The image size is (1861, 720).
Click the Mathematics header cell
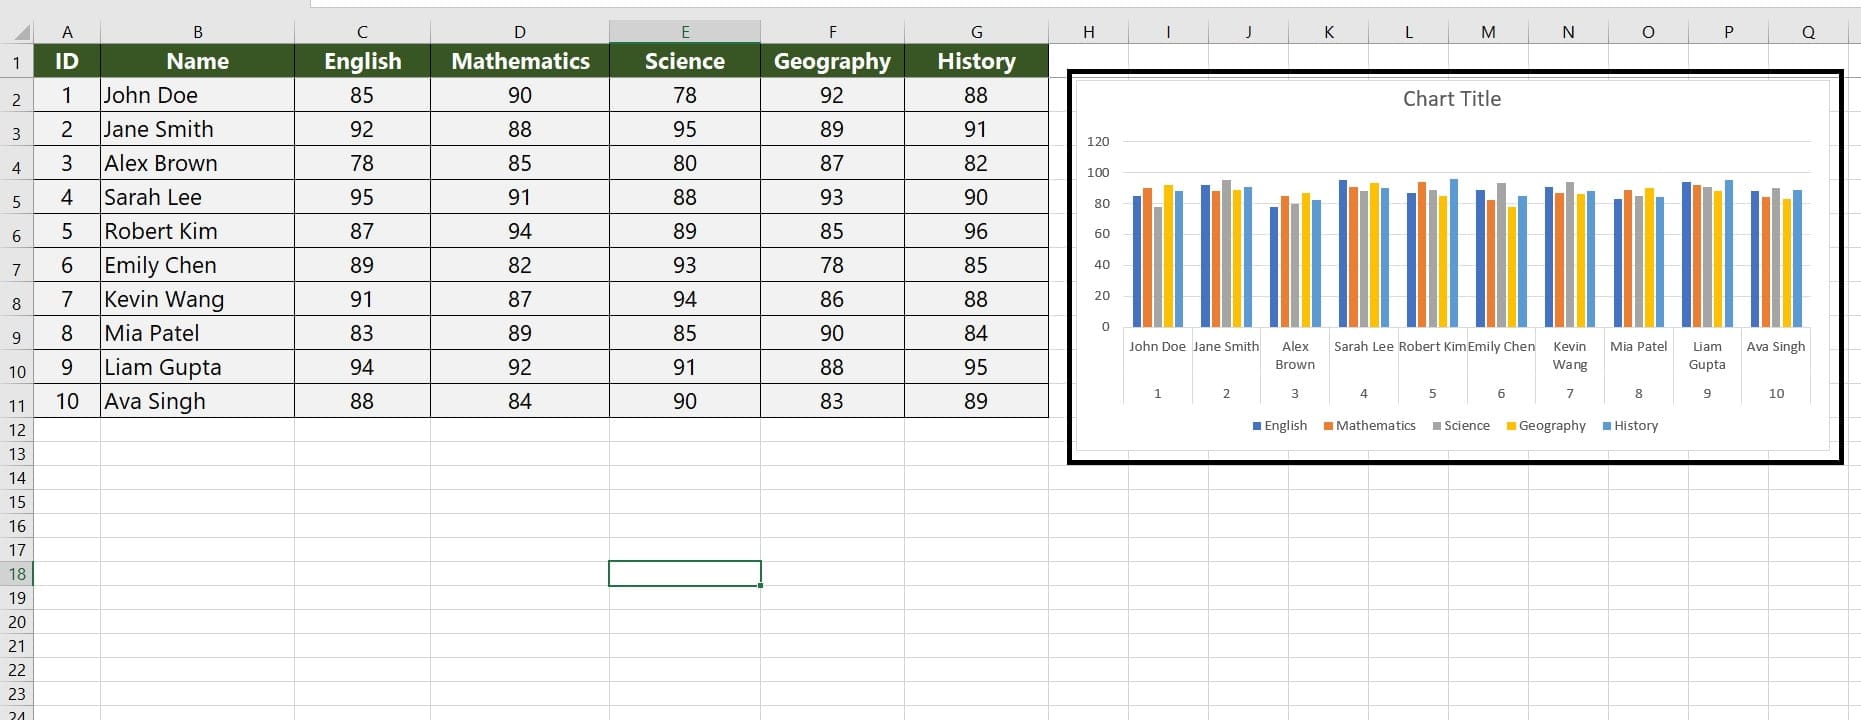[x=520, y=61]
